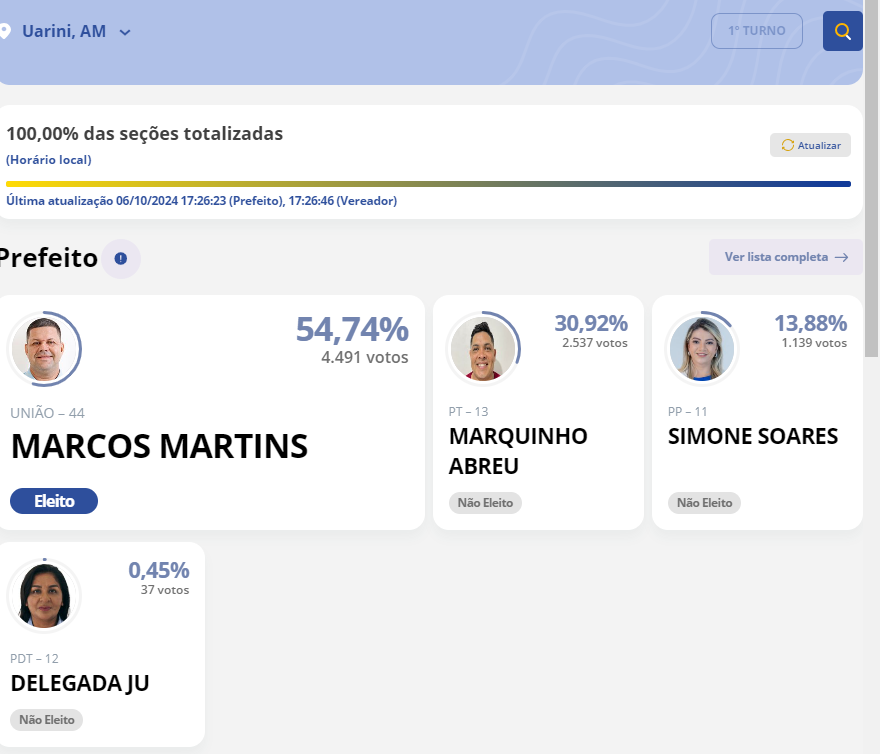Screen dimensions: 880x754
Task: Click Marquinho Abreu candidate photo
Action: tap(483, 349)
